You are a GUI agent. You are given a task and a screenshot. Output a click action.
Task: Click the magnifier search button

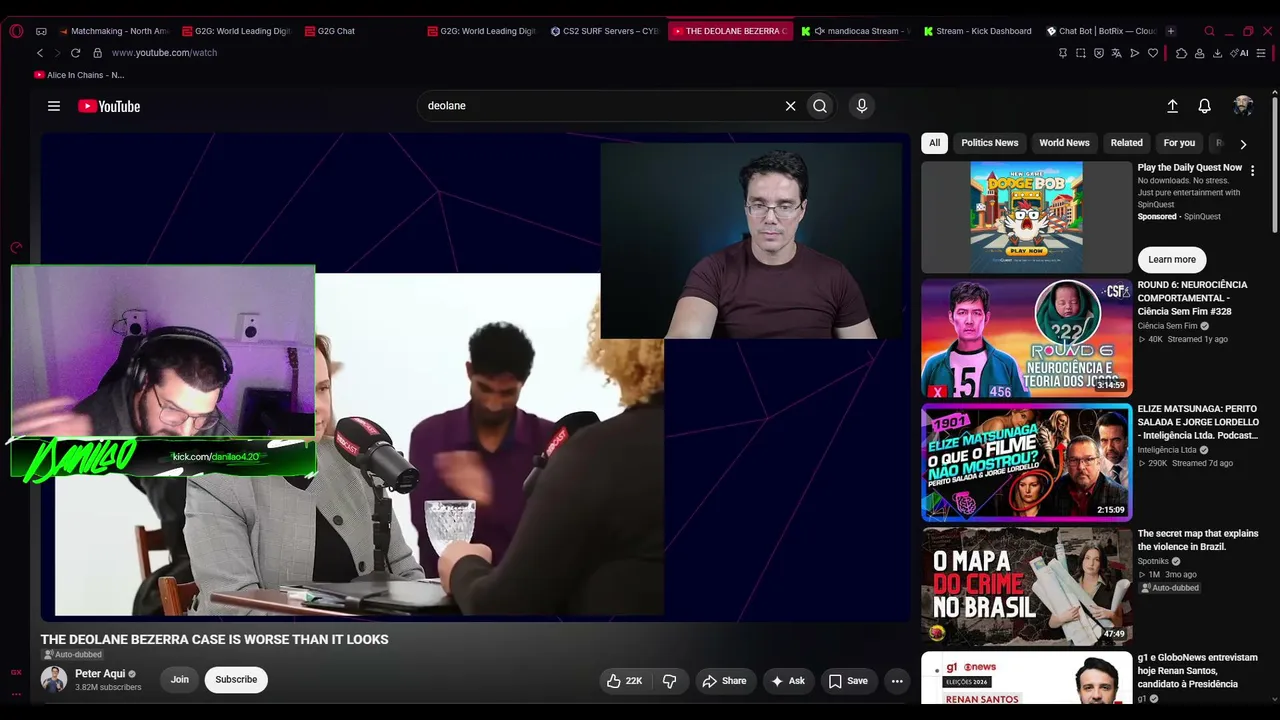(820, 106)
